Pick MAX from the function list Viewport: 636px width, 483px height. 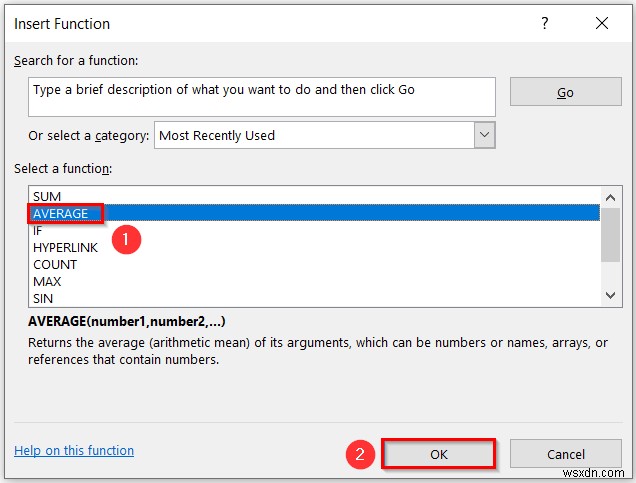47,281
